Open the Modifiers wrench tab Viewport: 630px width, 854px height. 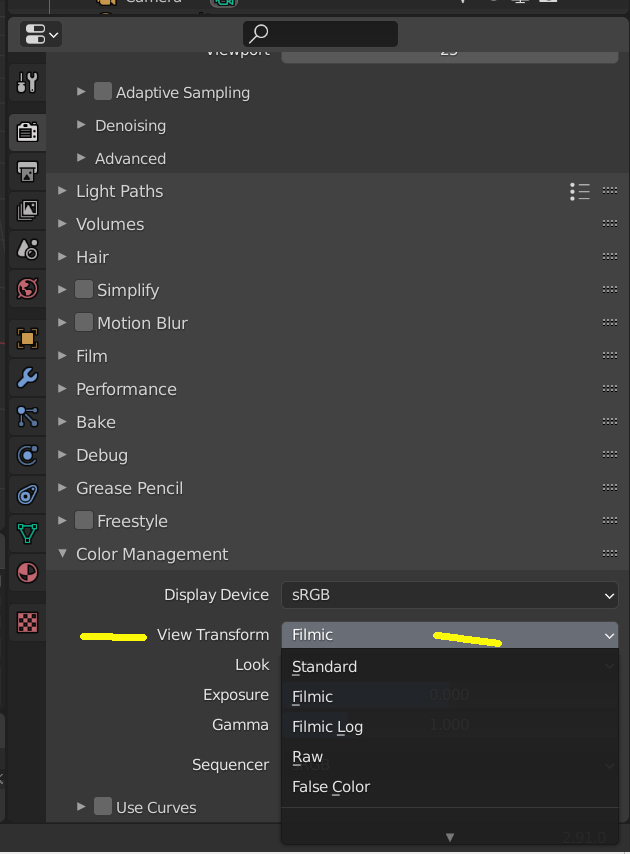click(x=27, y=377)
